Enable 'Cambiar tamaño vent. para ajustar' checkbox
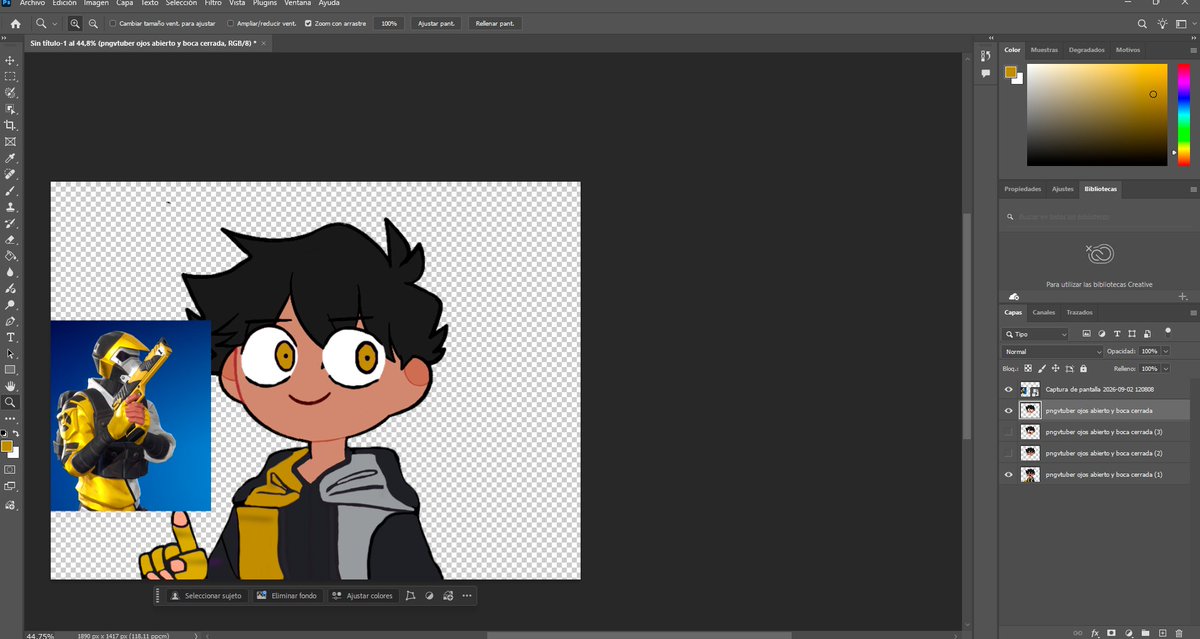This screenshot has height=639, width=1200. tap(112, 23)
